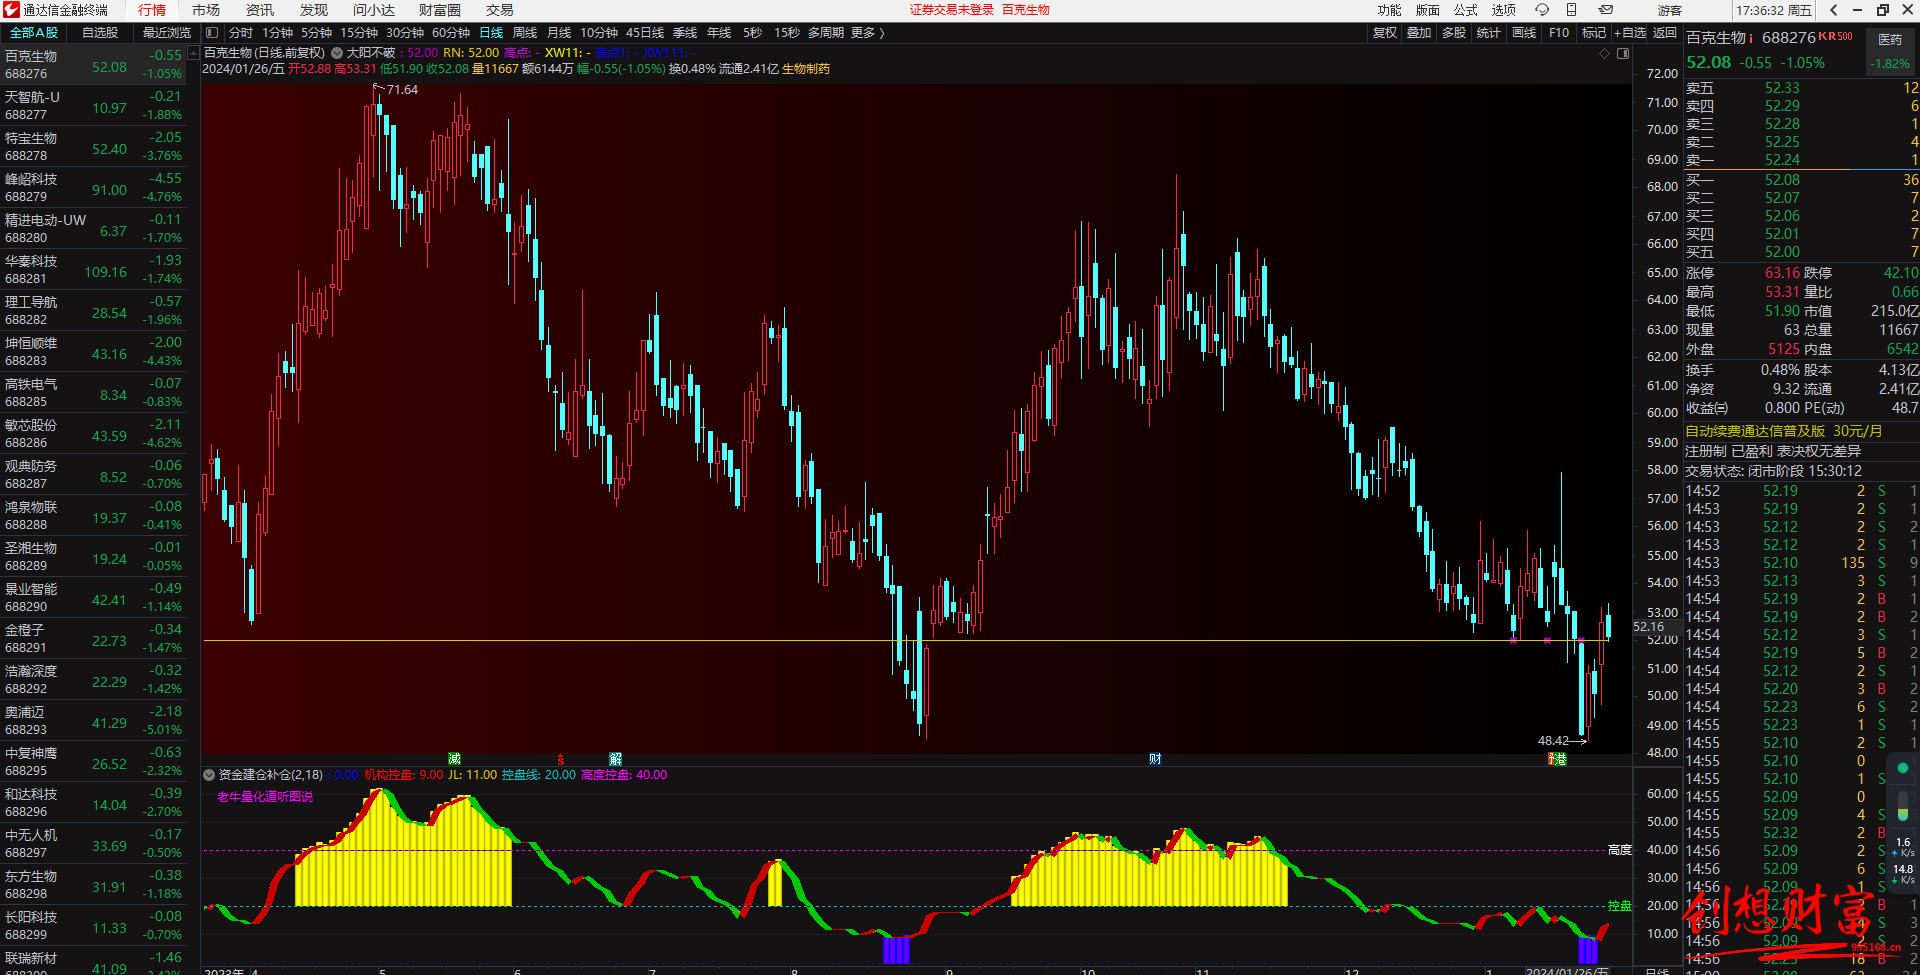This screenshot has width=1920, height=975.
Task: Open the 公式 menu
Action: tap(1466, 10)
